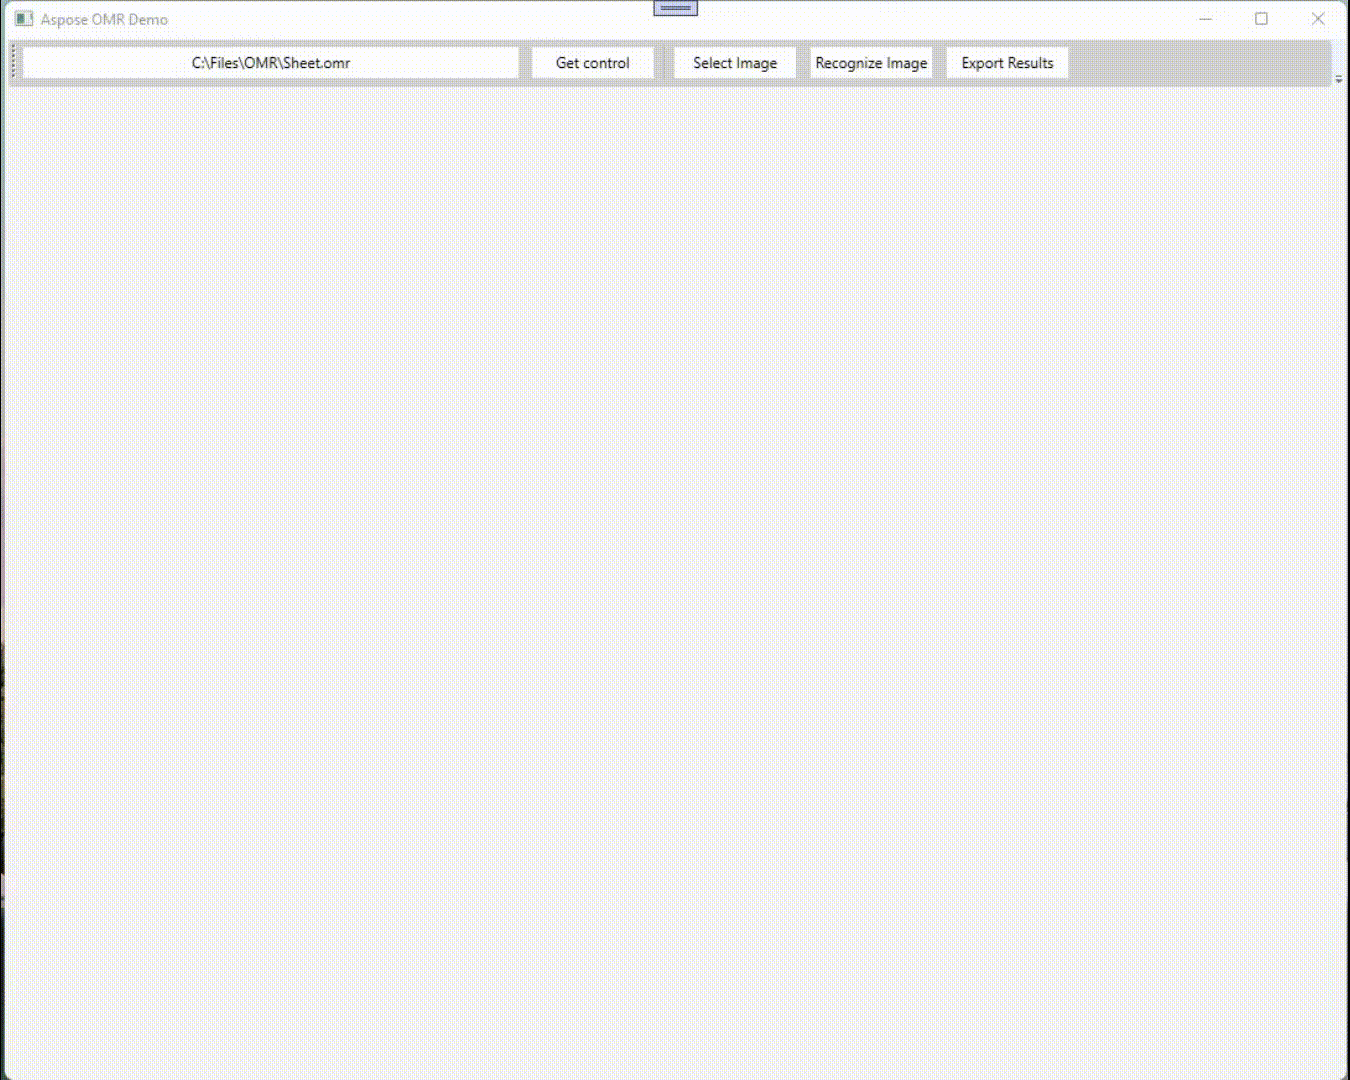The height and width of the screenshot is (1080, 1350).
Task: Click toolbar grip before Select Image
Action: coord(664,62)
